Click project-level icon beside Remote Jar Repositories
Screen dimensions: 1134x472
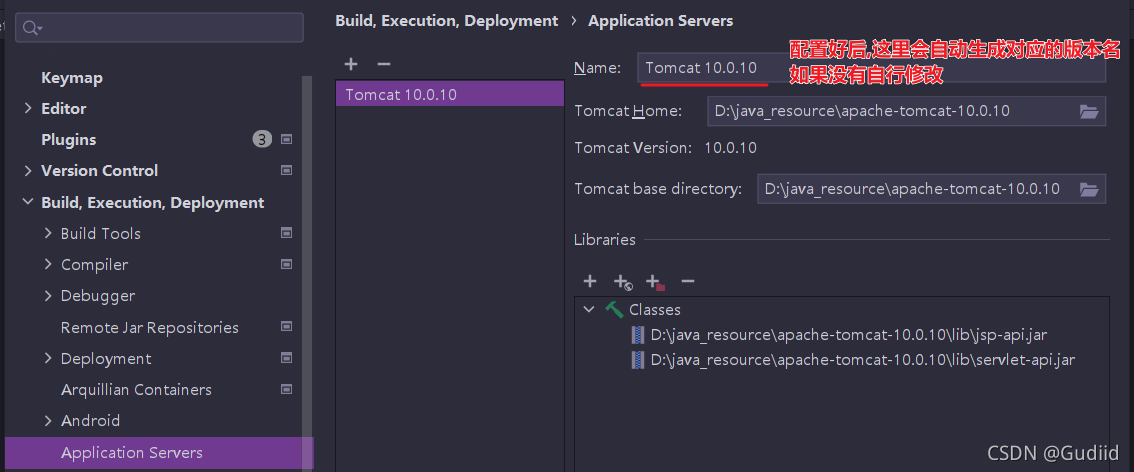pos(286,327)
